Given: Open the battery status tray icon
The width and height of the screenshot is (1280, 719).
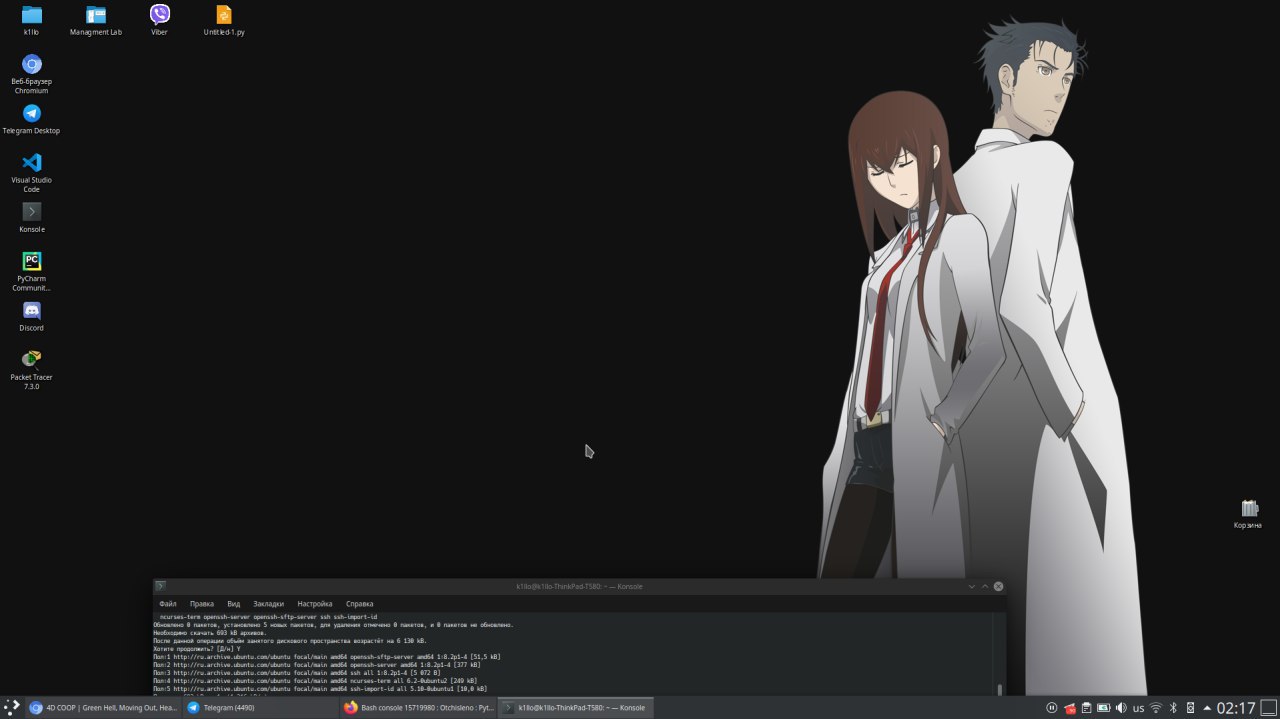Looking at the screenshot, I should (1103, 708).
